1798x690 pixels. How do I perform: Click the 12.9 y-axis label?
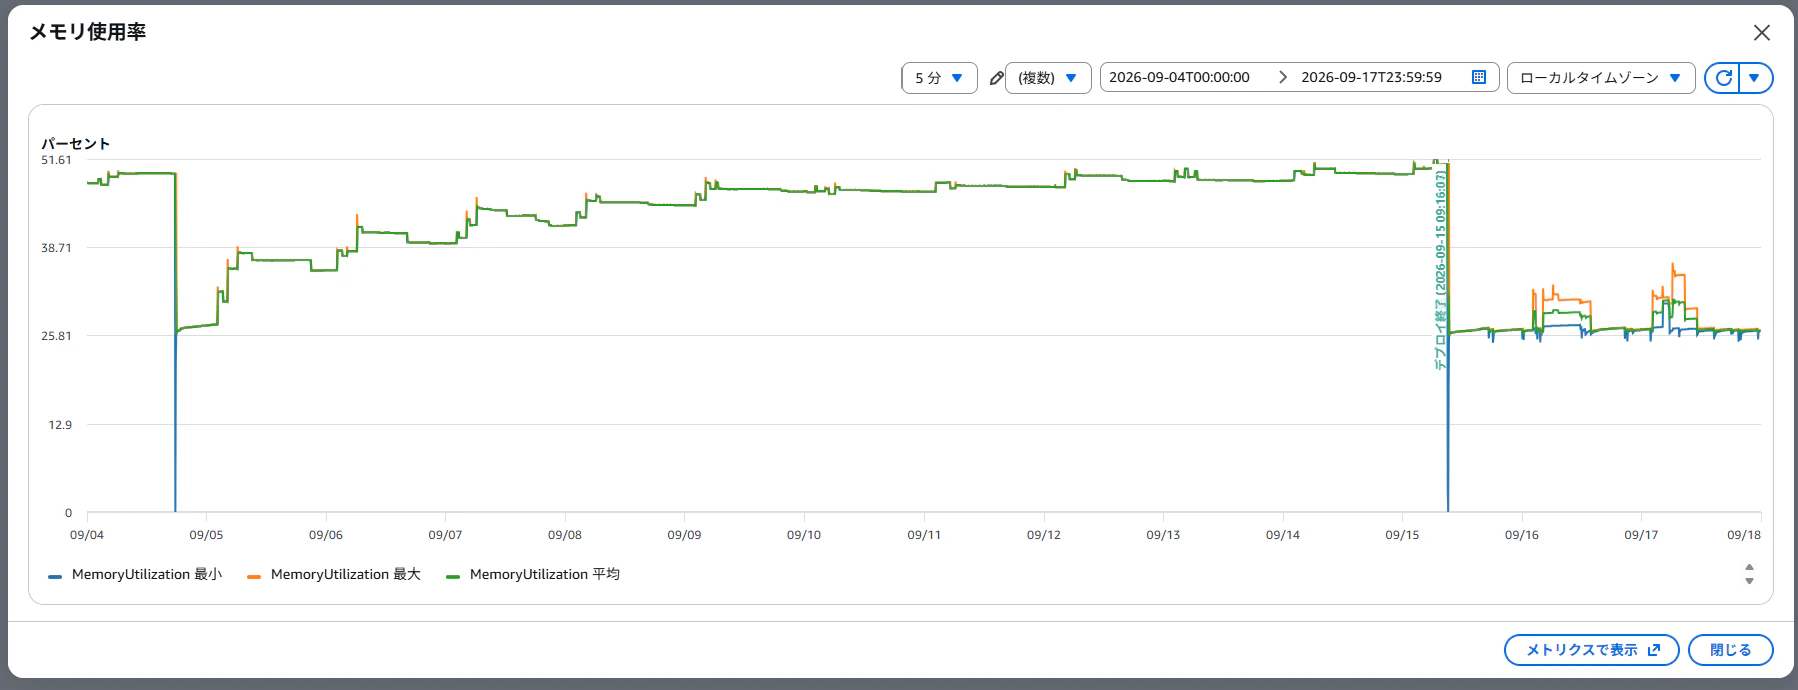pos(60,425)
